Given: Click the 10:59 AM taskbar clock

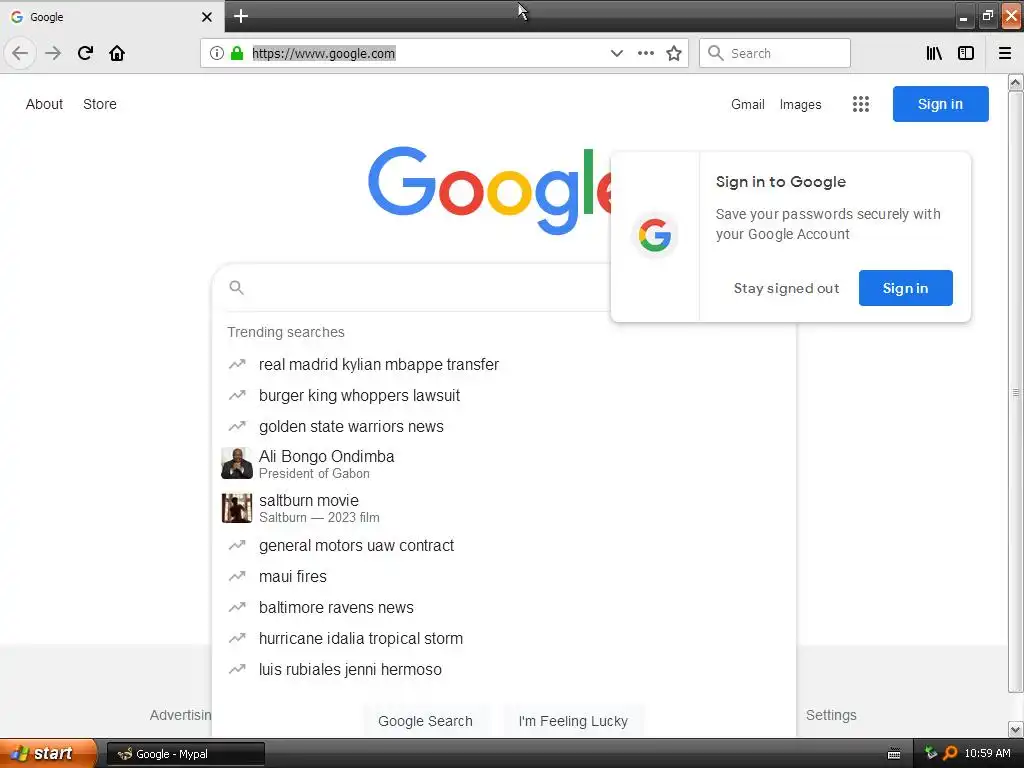Looking at the screenshot, I should [987, 754].
